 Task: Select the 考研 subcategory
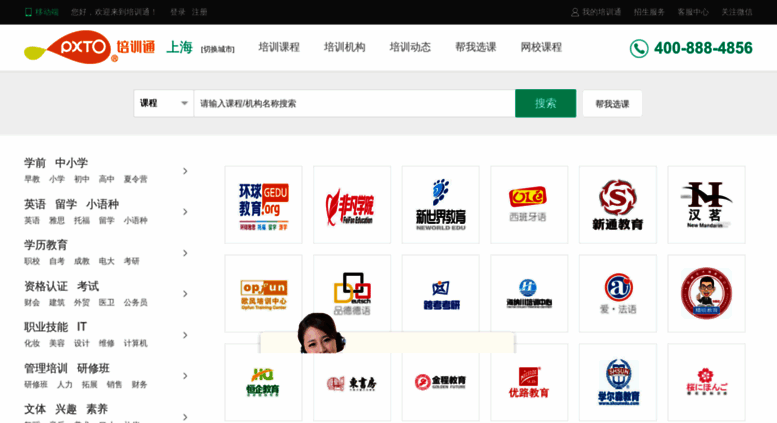coord(131,261)
